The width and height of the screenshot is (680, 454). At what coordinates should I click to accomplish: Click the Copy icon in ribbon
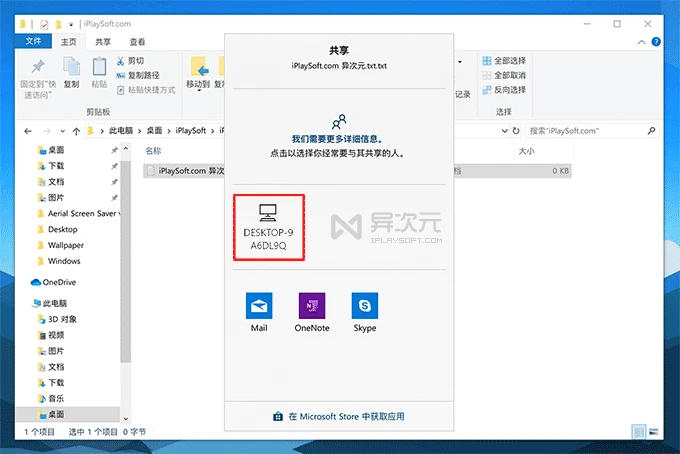click(x=71, y=70)
